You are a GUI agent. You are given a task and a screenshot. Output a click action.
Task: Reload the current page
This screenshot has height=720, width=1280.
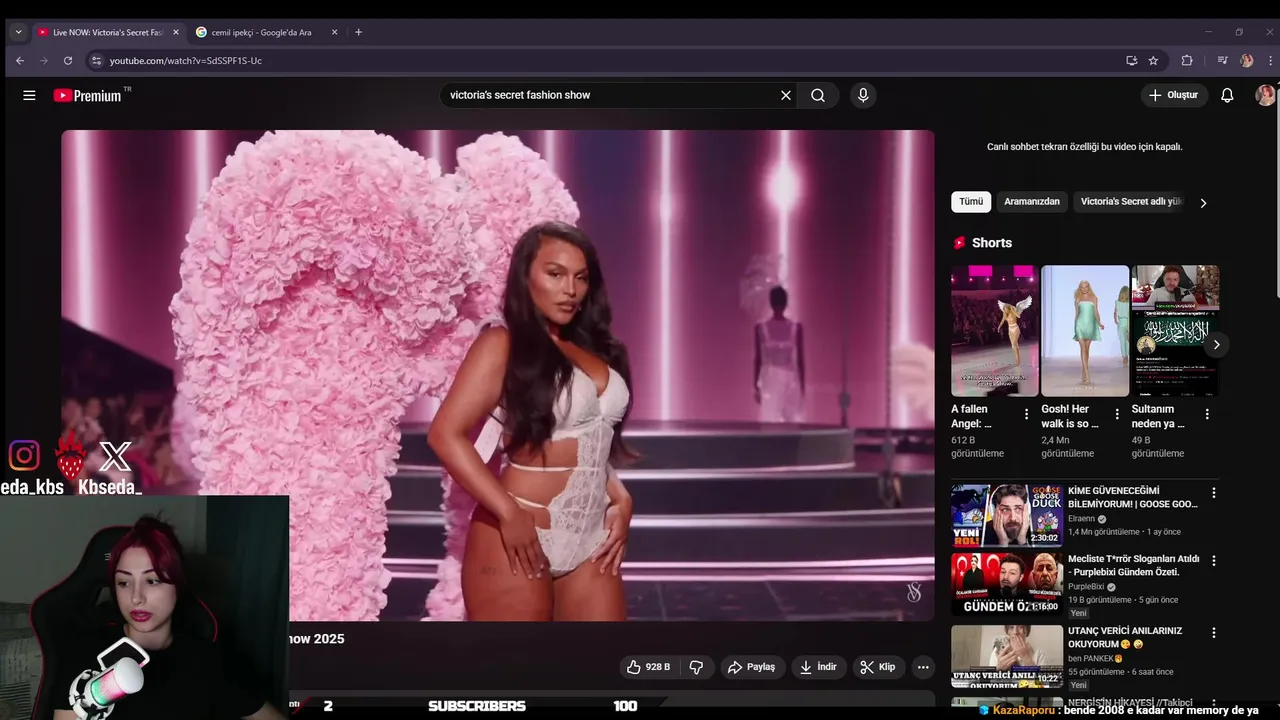tap(68, 60)
